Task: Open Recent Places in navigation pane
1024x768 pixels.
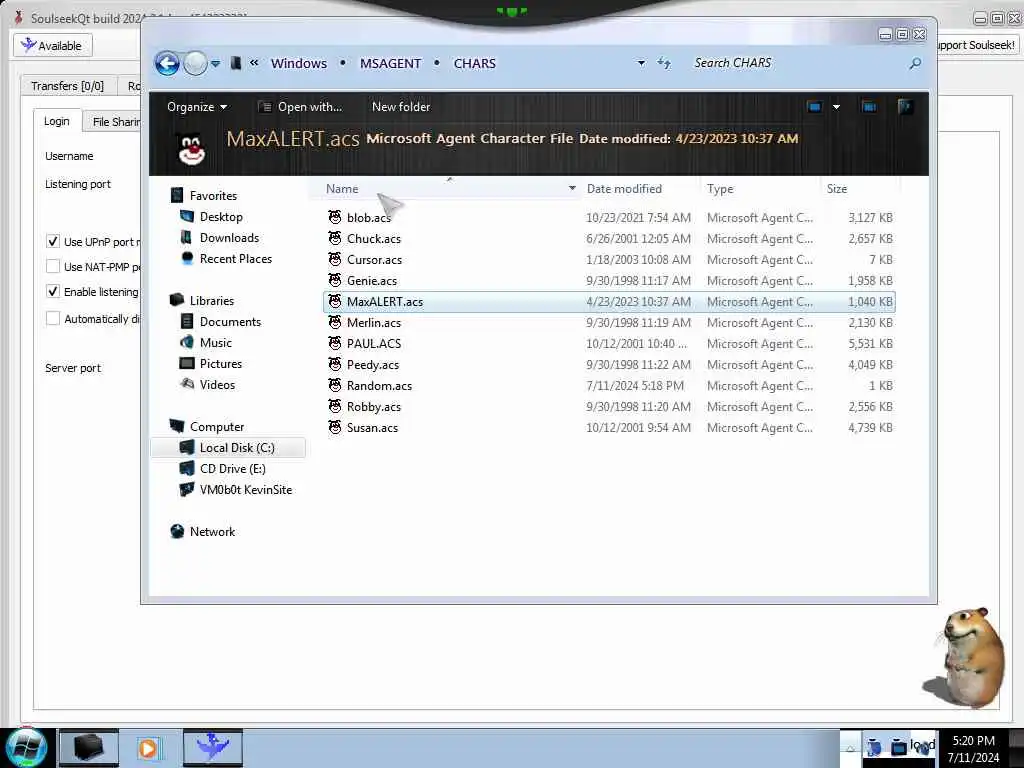Action: pyautogui.click(x=236, y=259)
